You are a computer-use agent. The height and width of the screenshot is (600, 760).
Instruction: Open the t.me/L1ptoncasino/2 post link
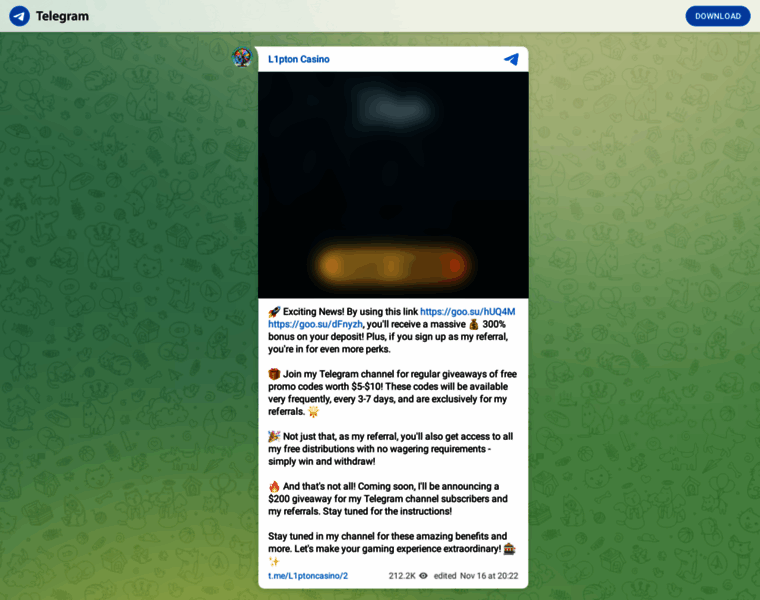pyautogui.click(x=308, y=576)
